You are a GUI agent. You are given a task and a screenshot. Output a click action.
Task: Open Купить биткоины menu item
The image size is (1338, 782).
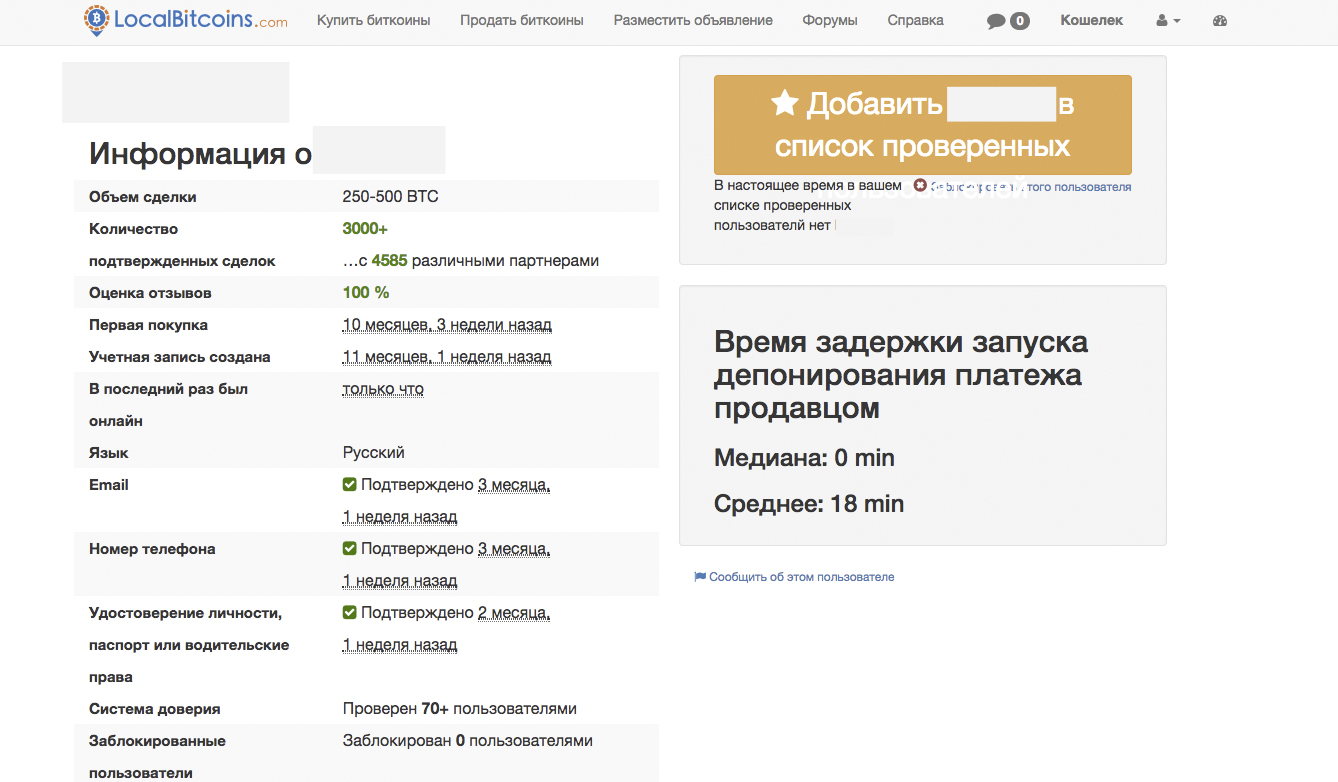point(373,21)
